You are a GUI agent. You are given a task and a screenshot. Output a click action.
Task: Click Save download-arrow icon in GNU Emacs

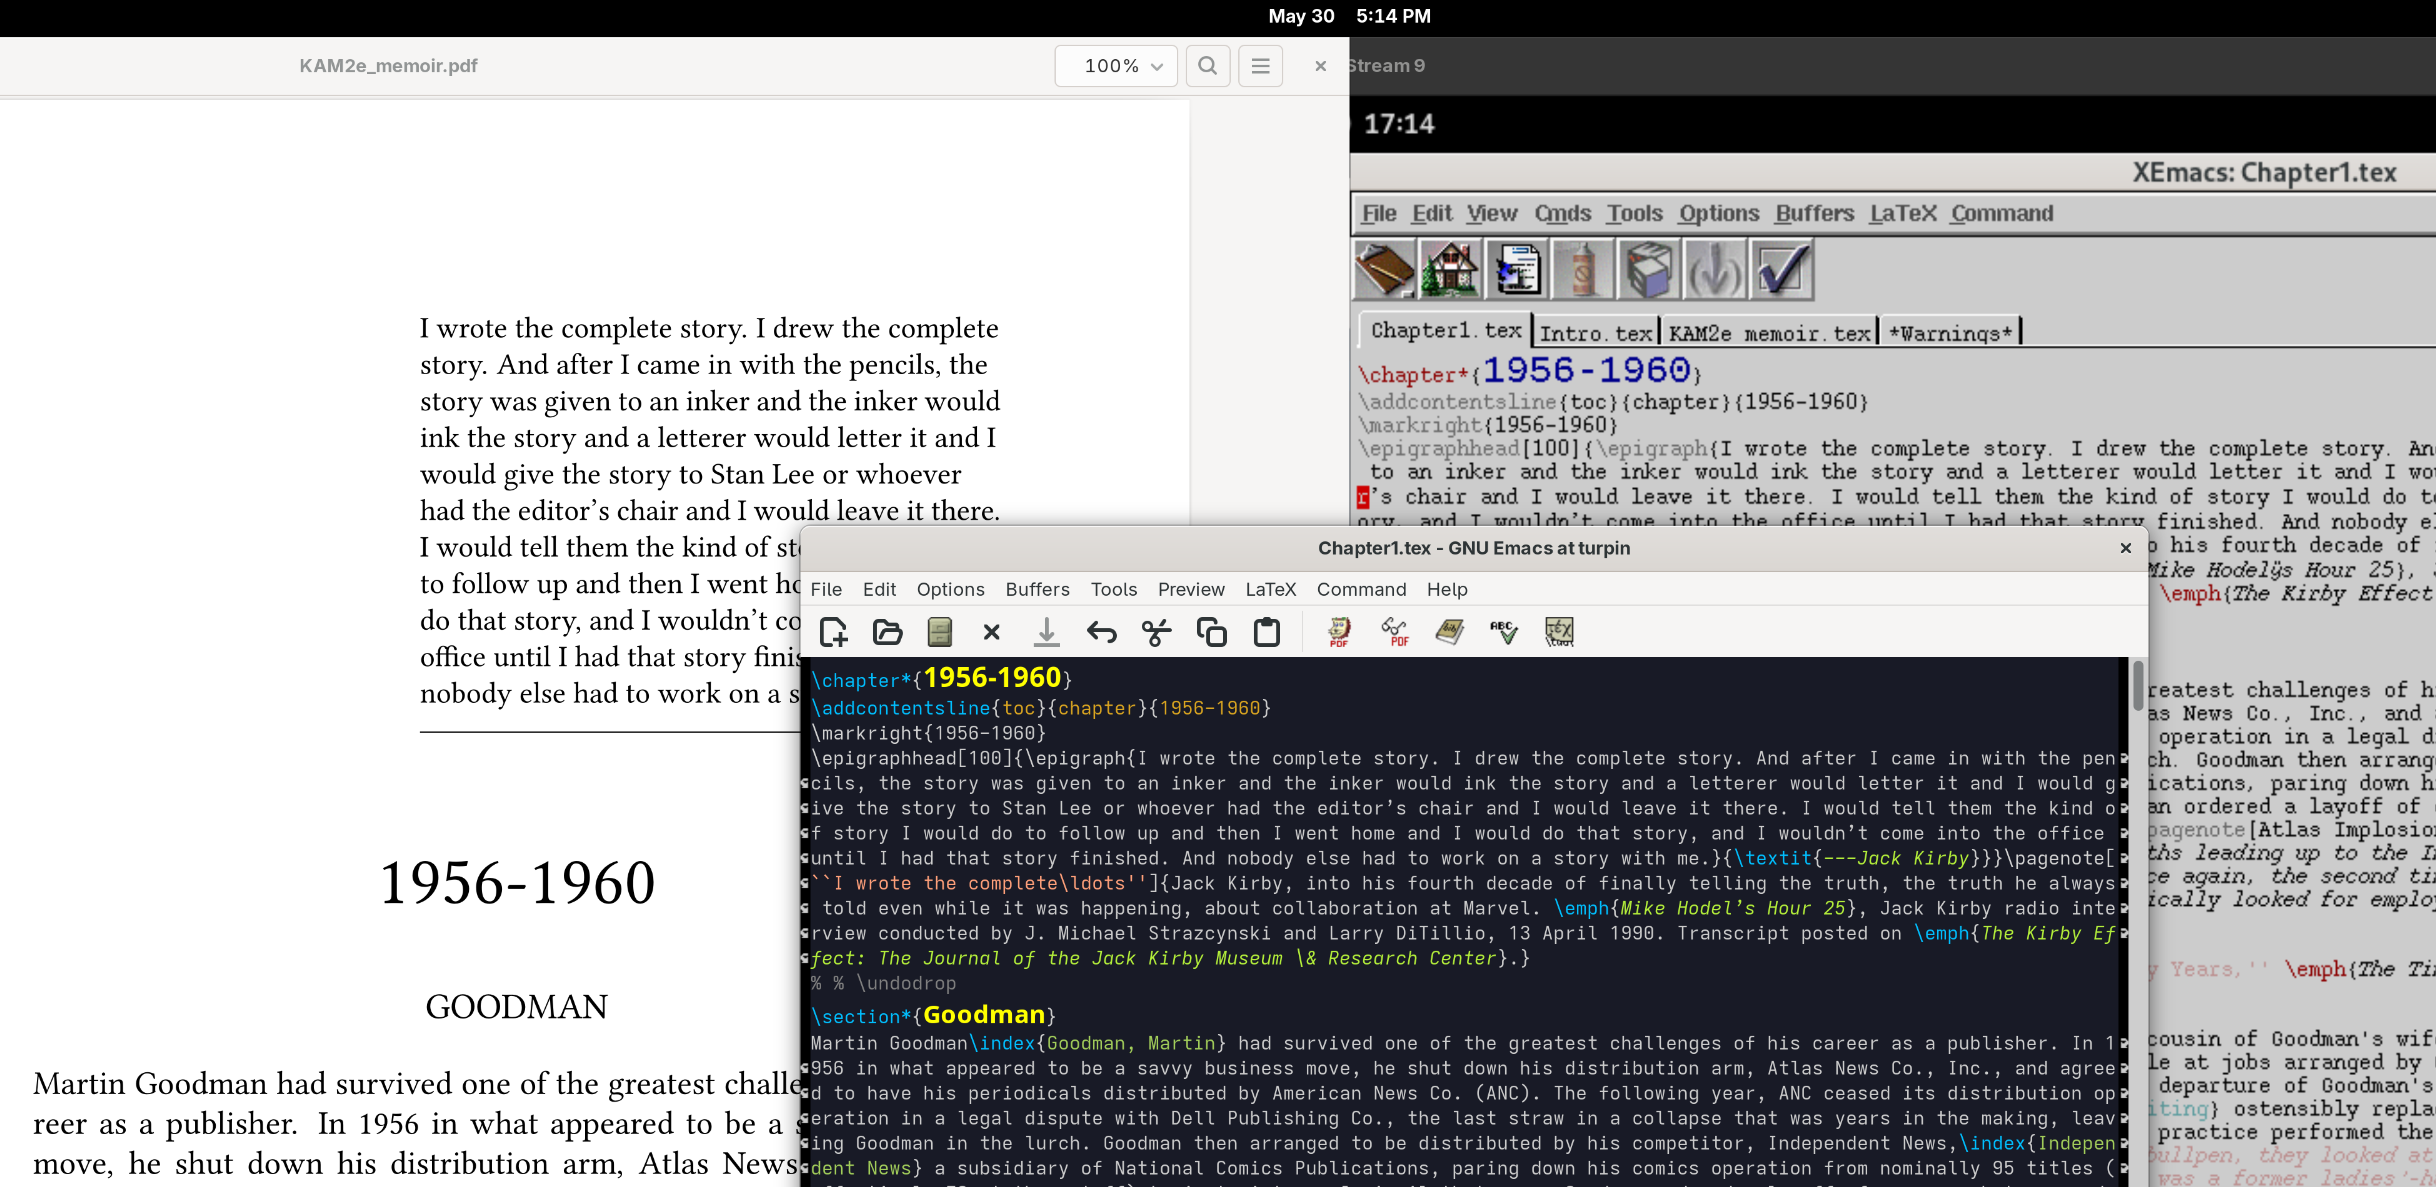(1046, 632)
